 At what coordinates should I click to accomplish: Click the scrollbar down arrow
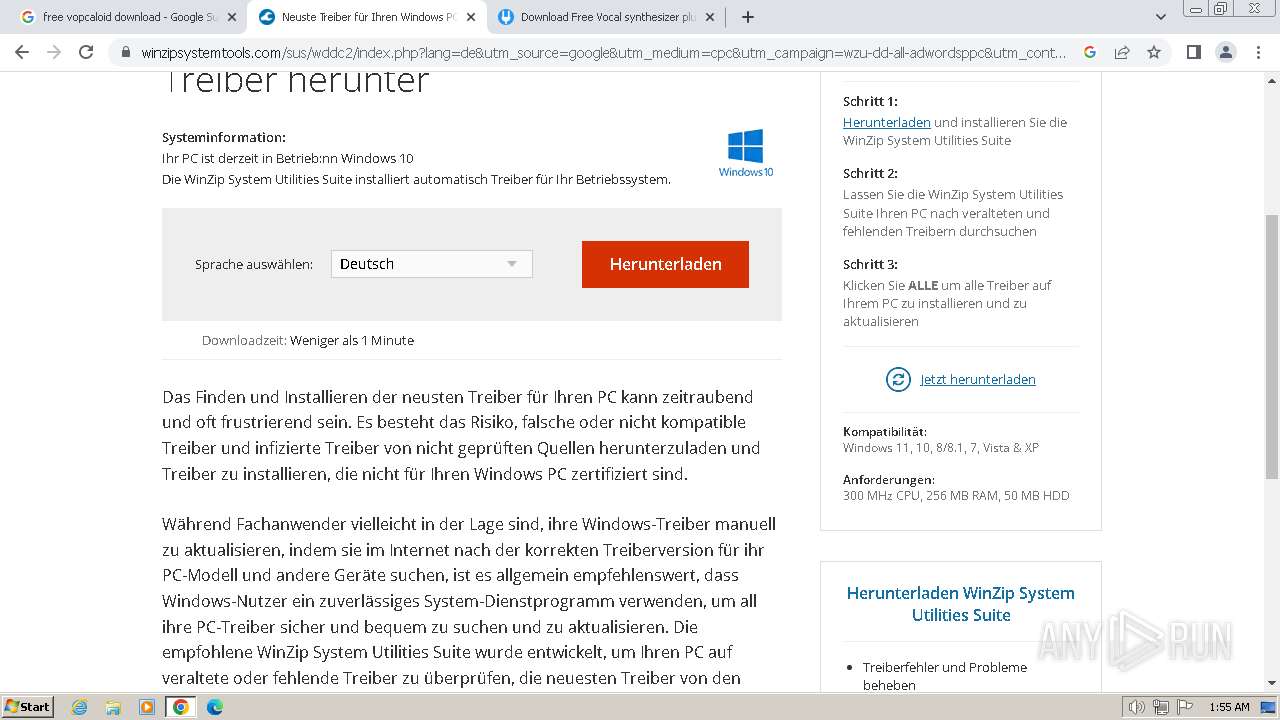1271,683
